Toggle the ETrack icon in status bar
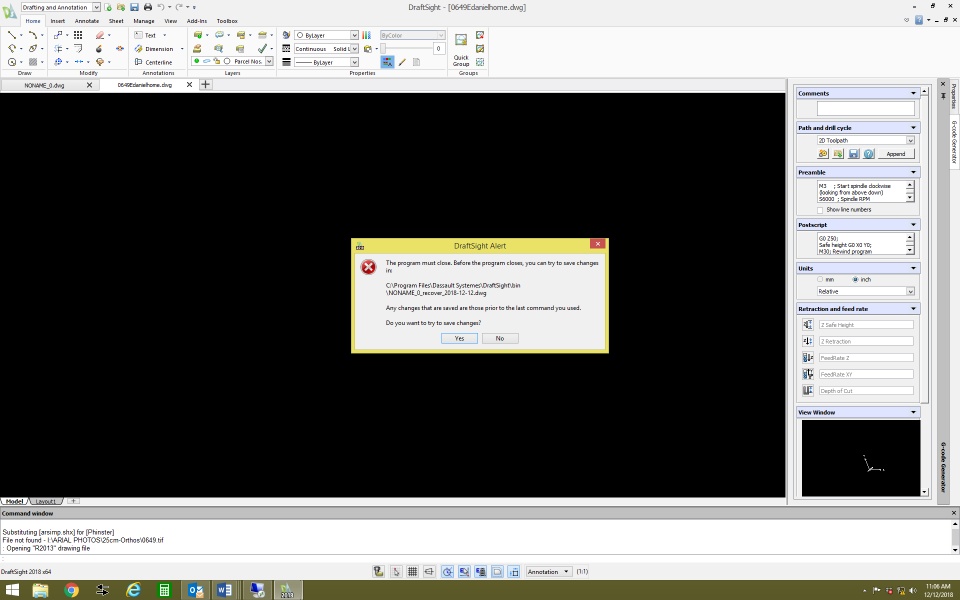 481,571
